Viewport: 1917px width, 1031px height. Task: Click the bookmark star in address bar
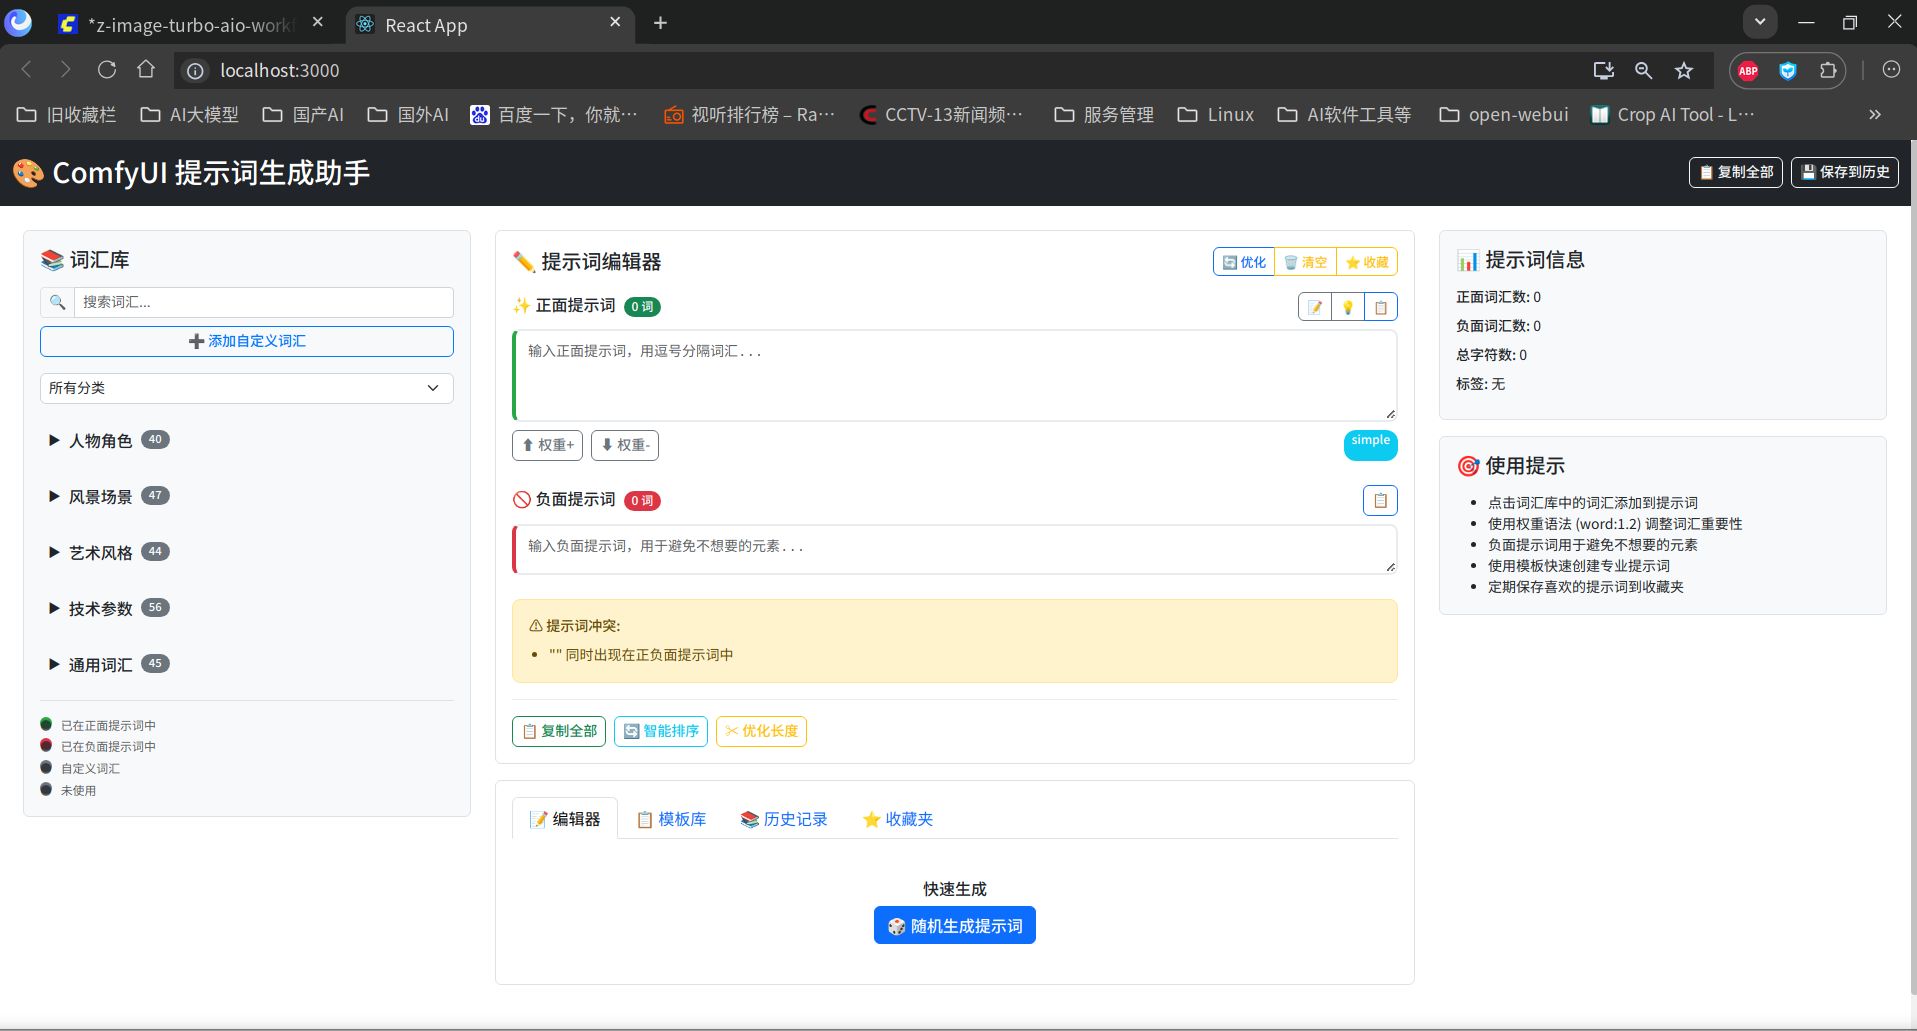point(1684,70)
